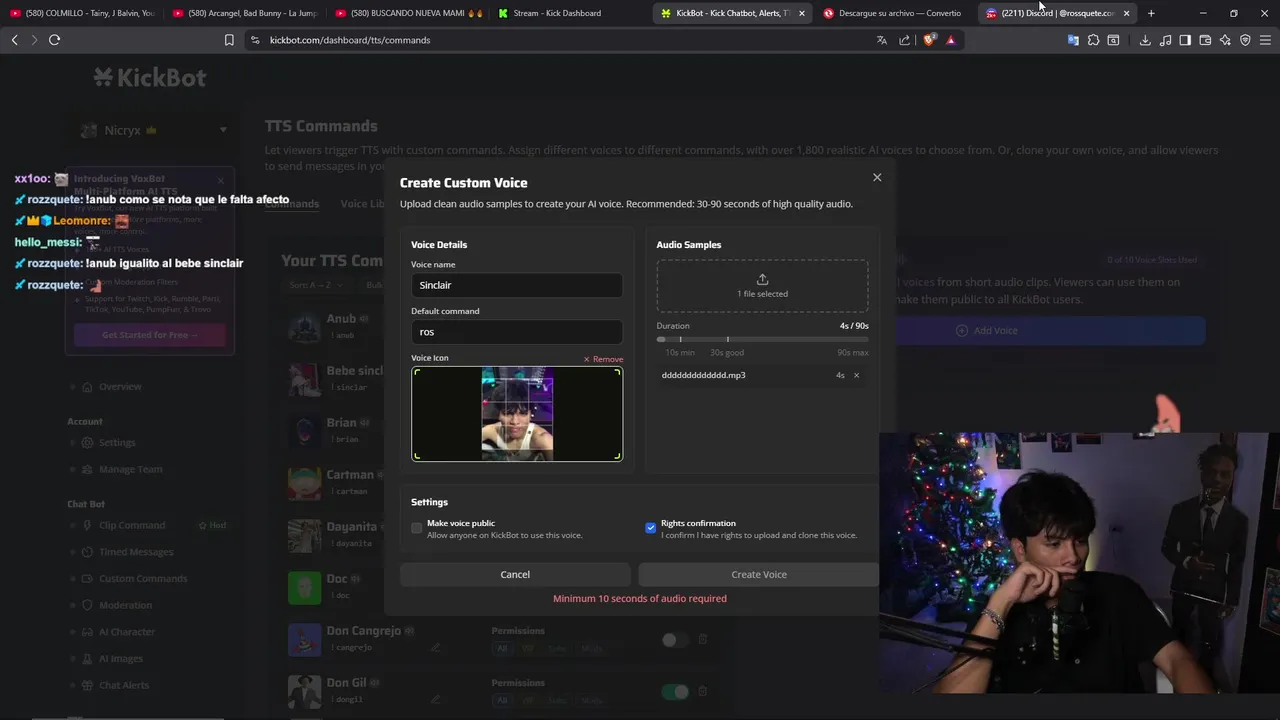Open Manage Team in the sidebar
1280x720 pixels.
[x=130, y=470]
